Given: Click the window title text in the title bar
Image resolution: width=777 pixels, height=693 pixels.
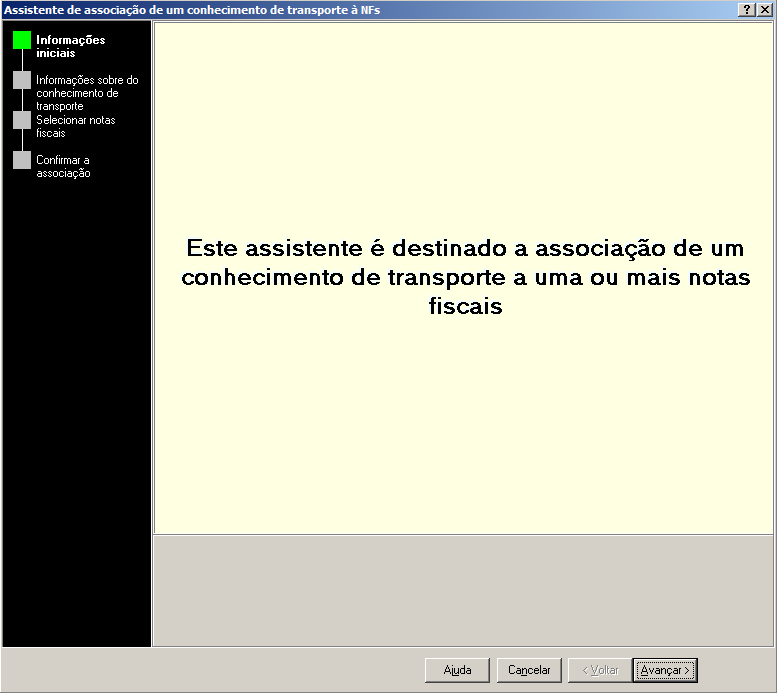Looking at the screenshot, I should 192,9.
